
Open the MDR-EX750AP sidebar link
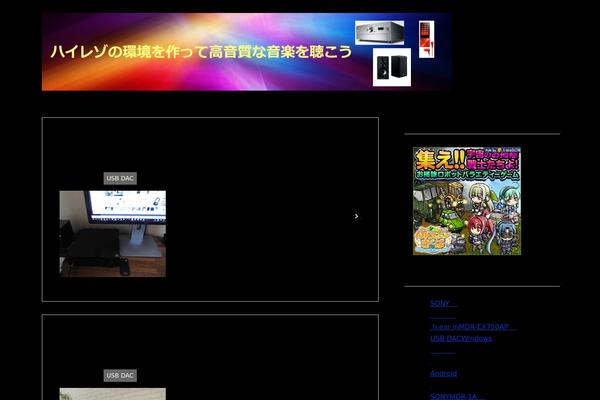[x=473, y=327]
